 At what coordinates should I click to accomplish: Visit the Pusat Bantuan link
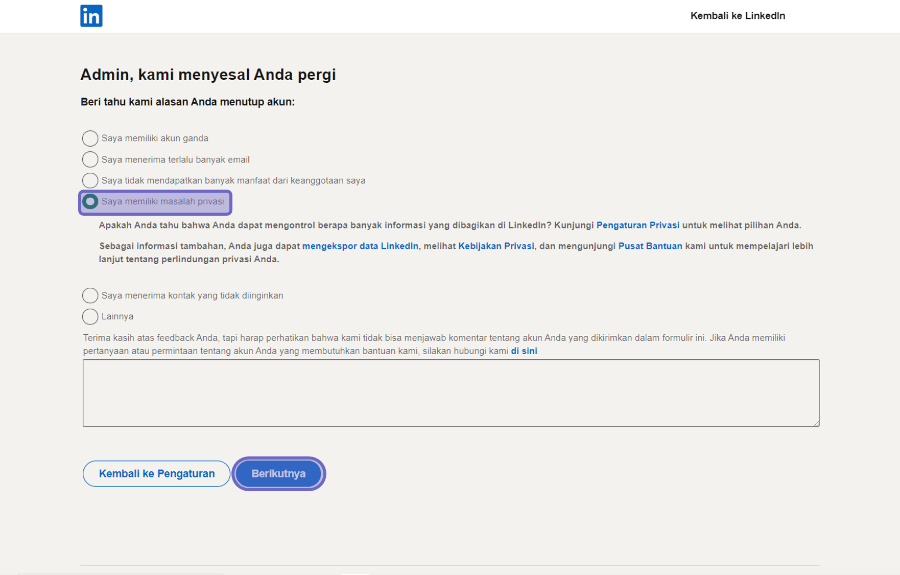650,246
